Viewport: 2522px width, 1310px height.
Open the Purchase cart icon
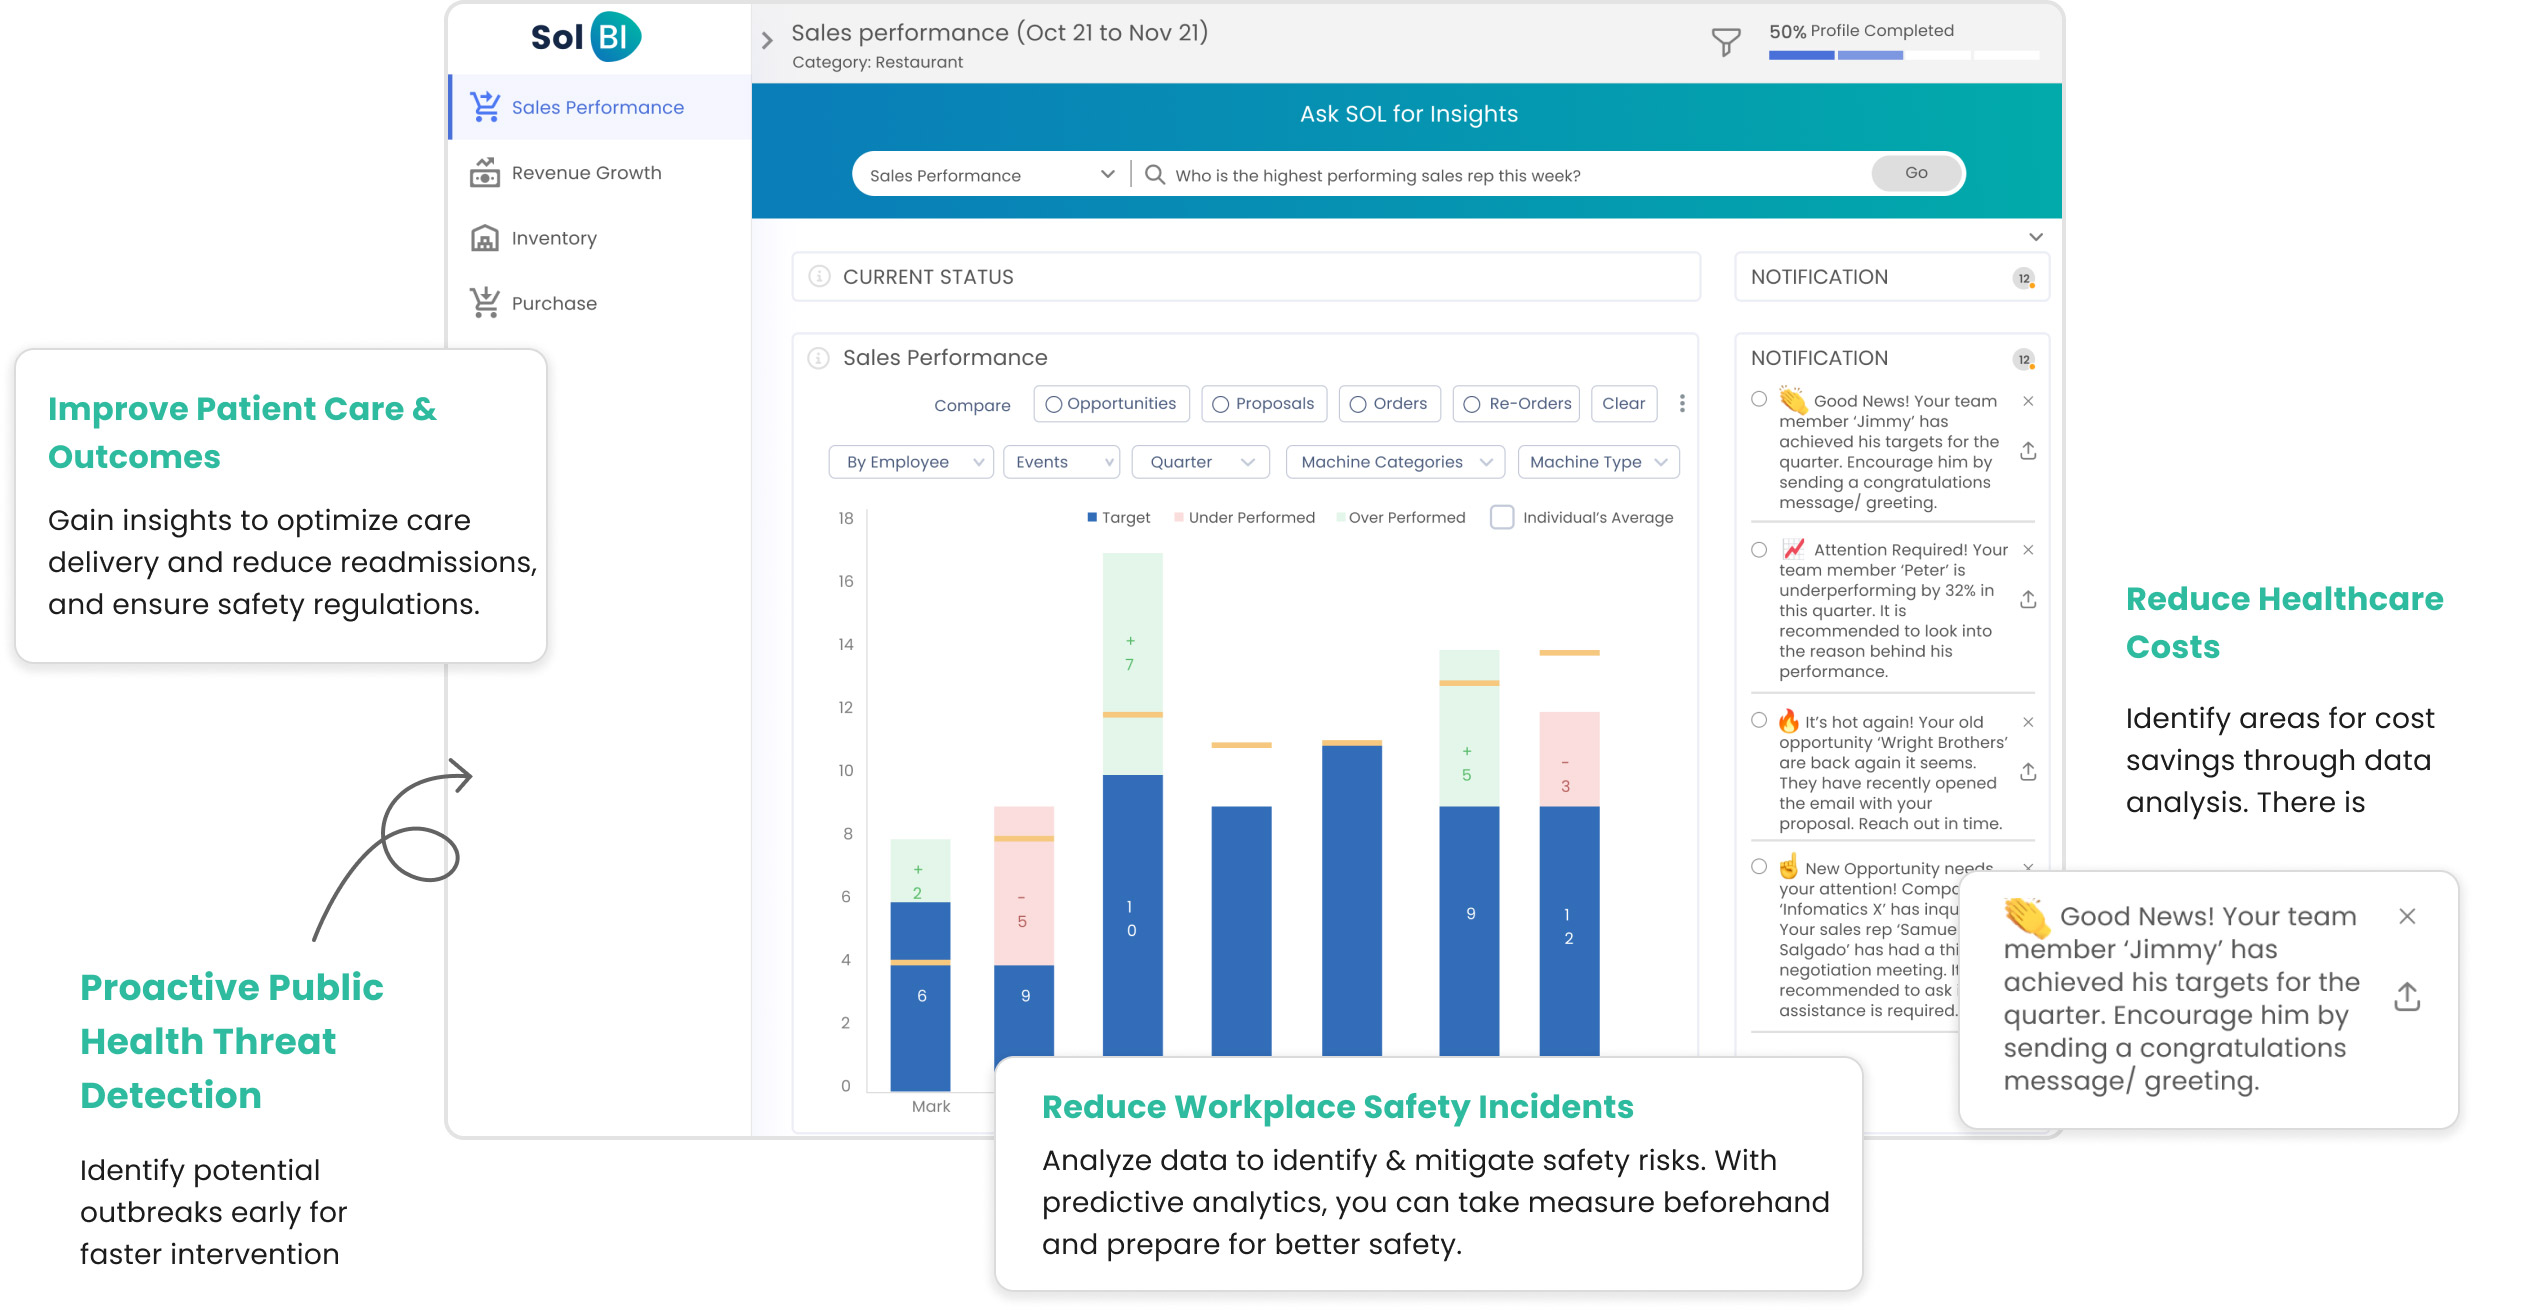click(485, 303)
